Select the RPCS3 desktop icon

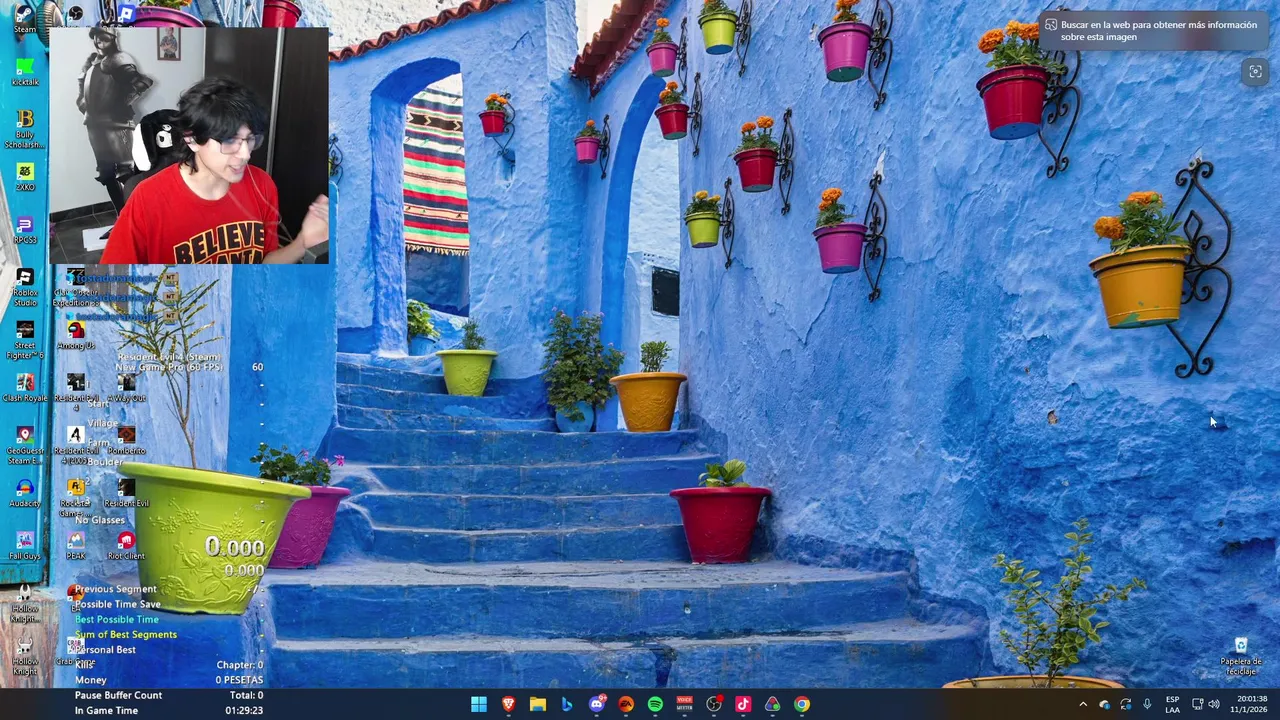(x=25, y=229)
